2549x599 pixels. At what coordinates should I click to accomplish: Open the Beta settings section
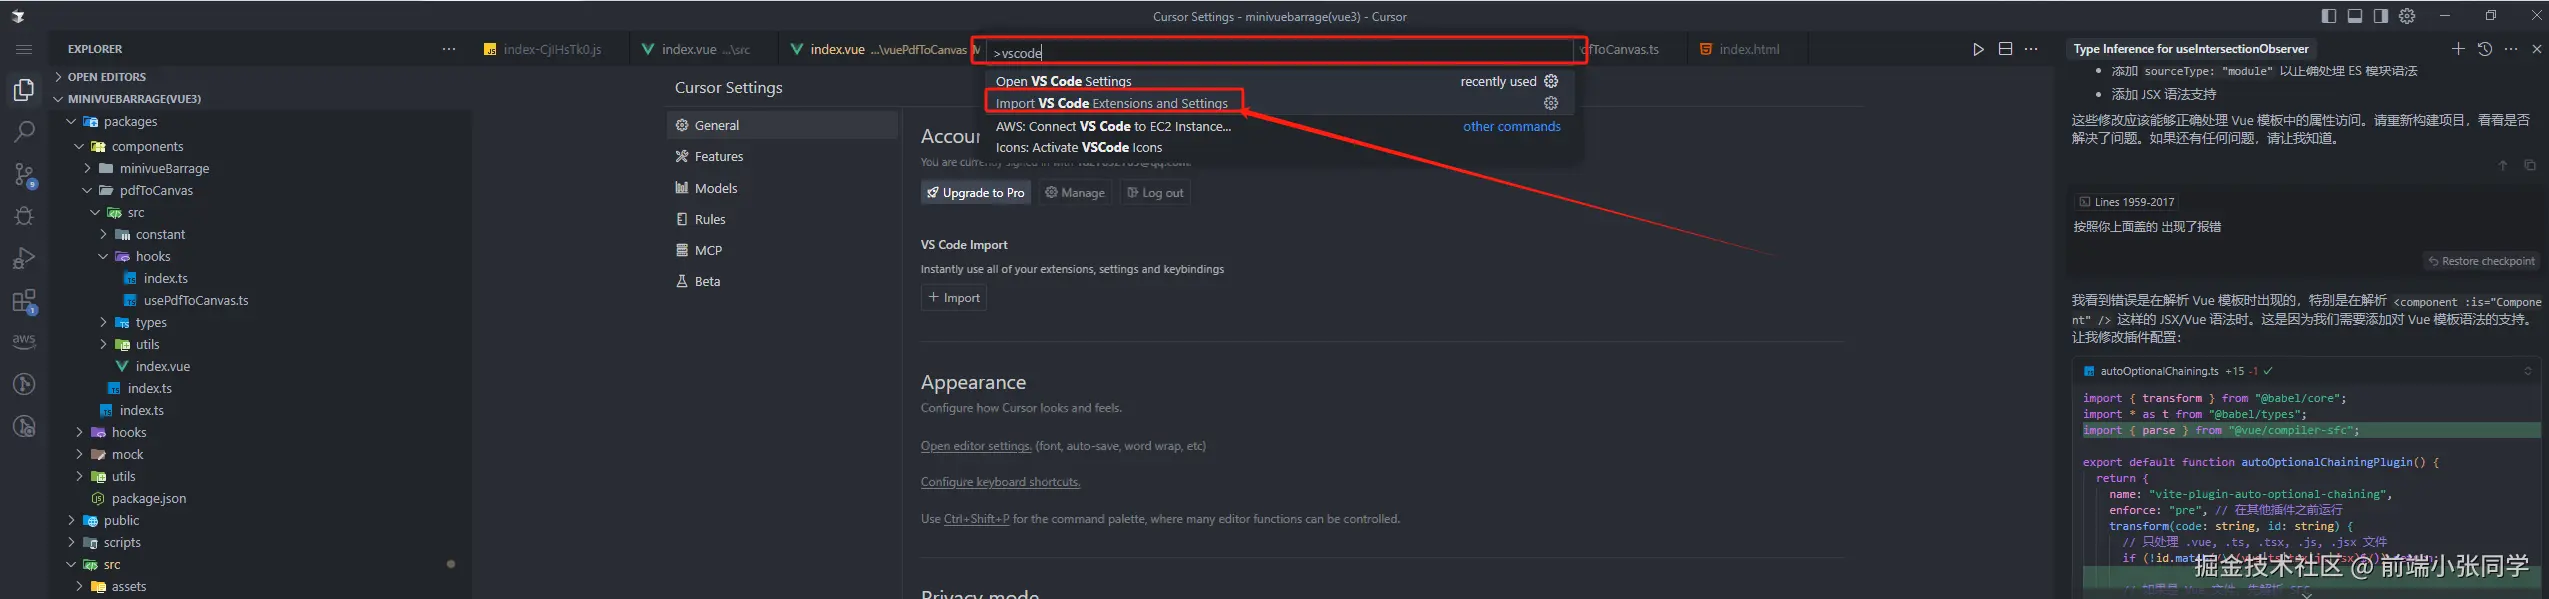(782, 281)
